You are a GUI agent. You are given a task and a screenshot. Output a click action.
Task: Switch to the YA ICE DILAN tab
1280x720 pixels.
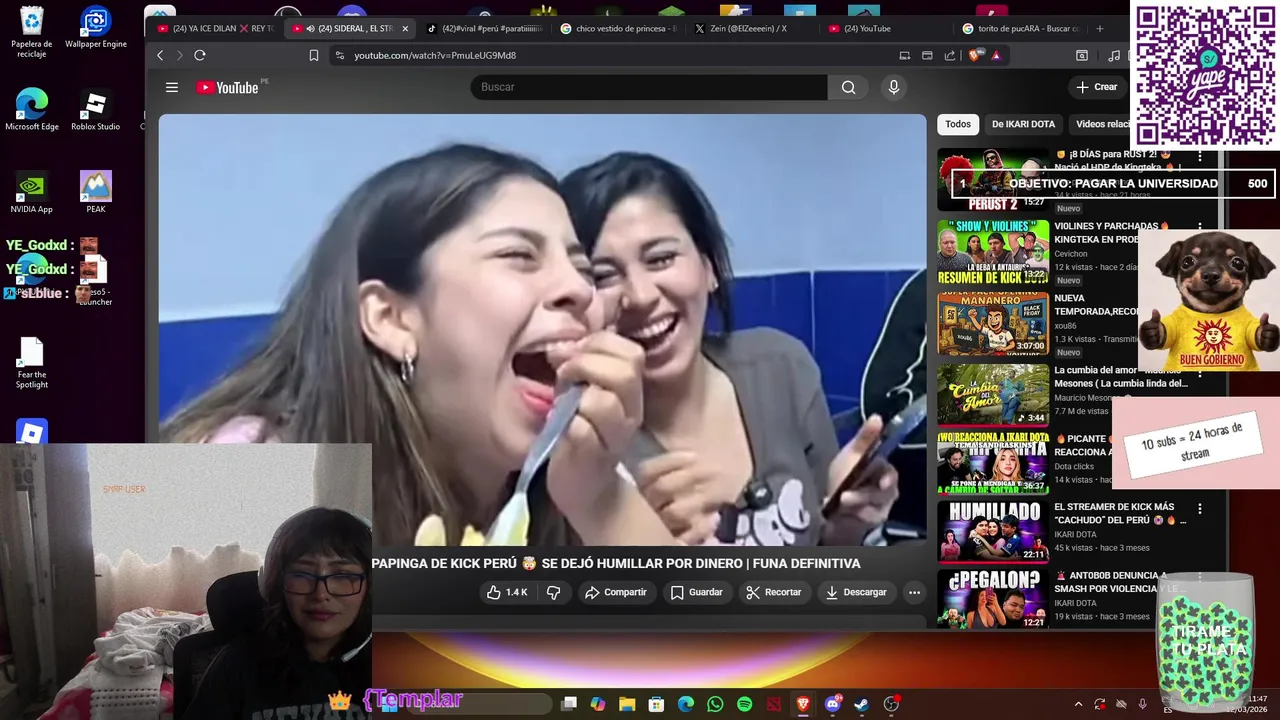pos(214,29)
